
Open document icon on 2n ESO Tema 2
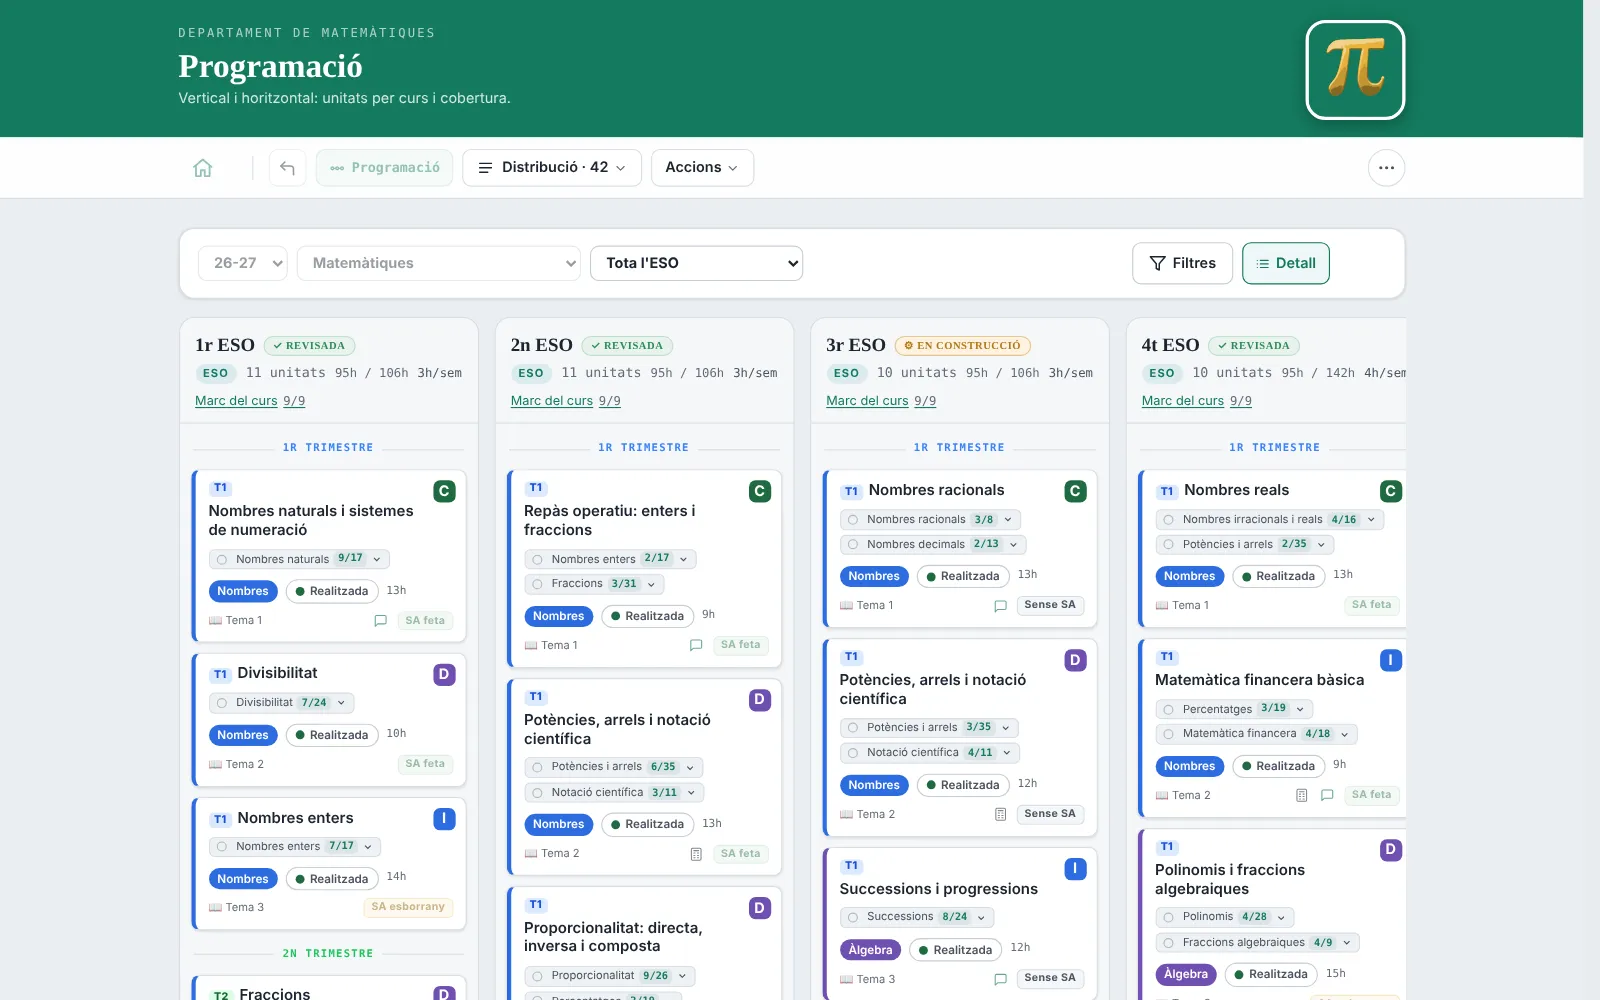click(696, 854)
